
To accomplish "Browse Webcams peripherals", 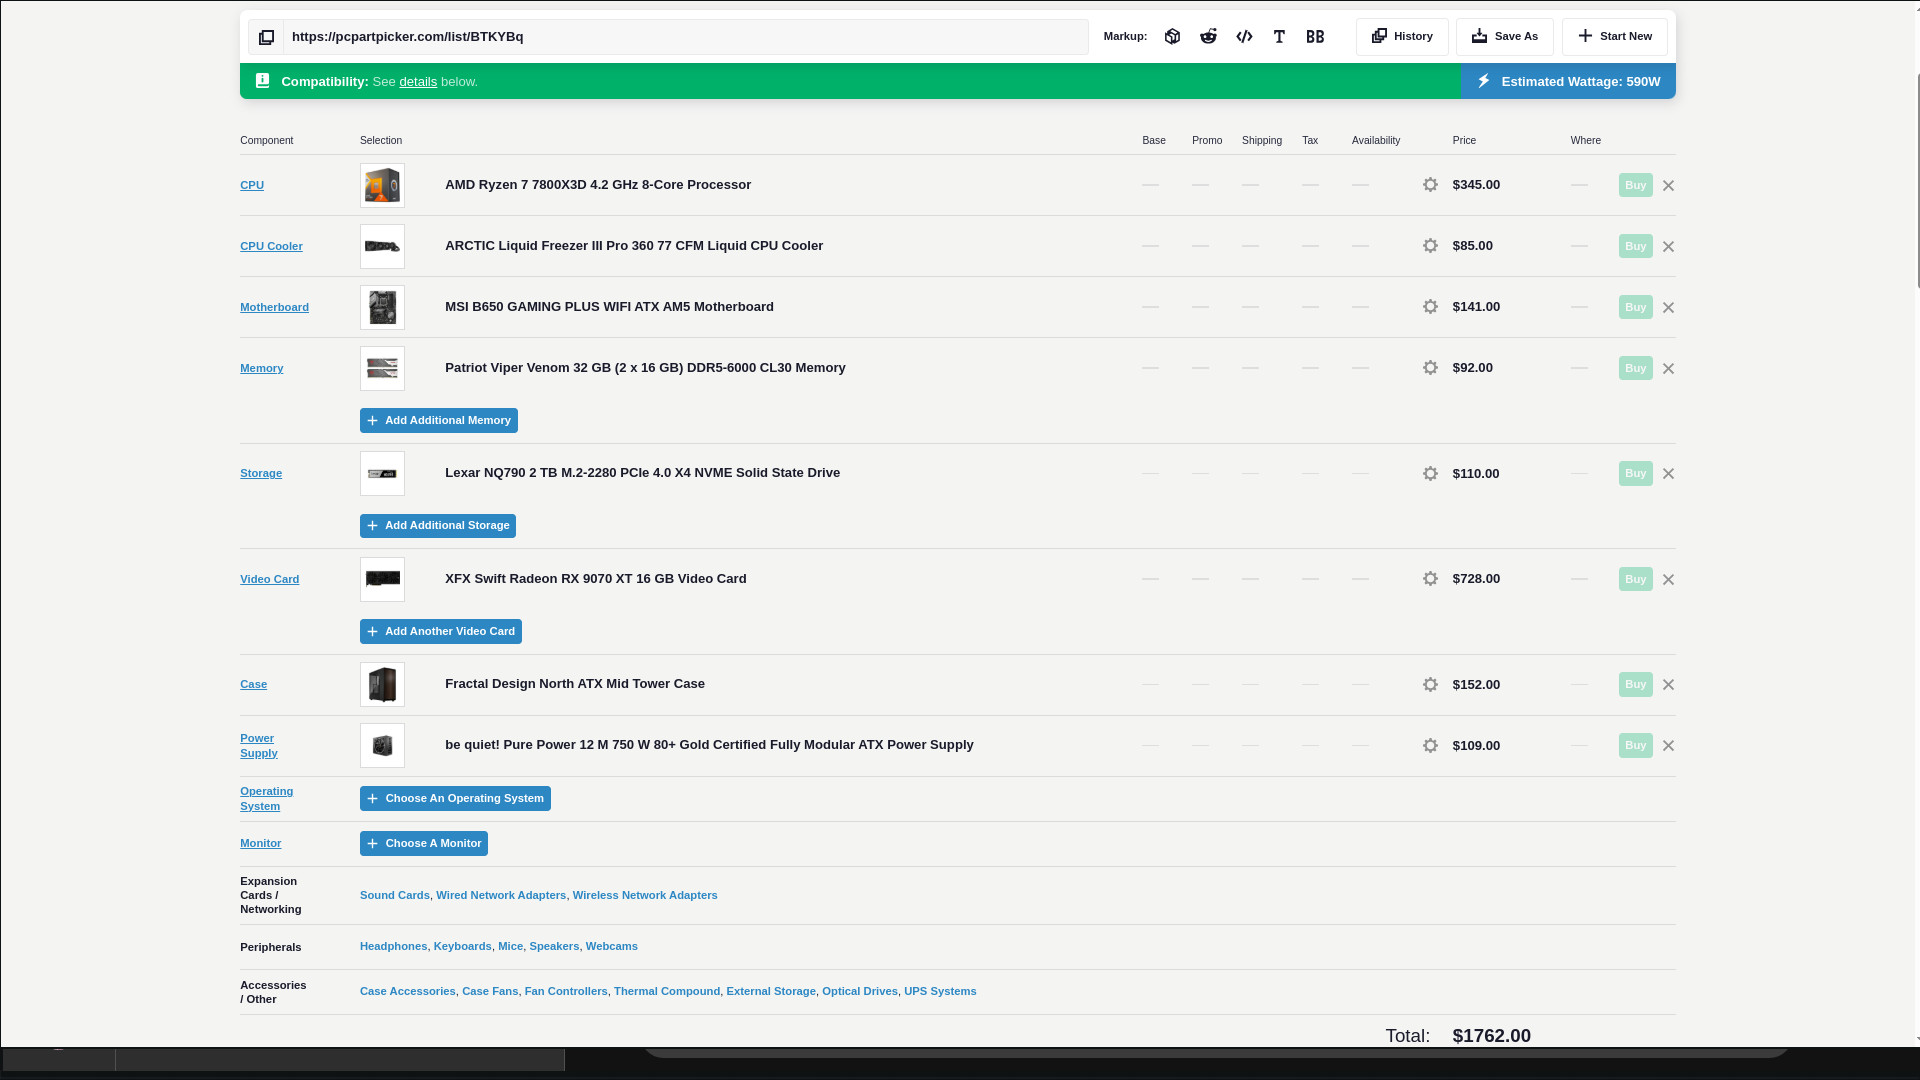I will [612, 947].
